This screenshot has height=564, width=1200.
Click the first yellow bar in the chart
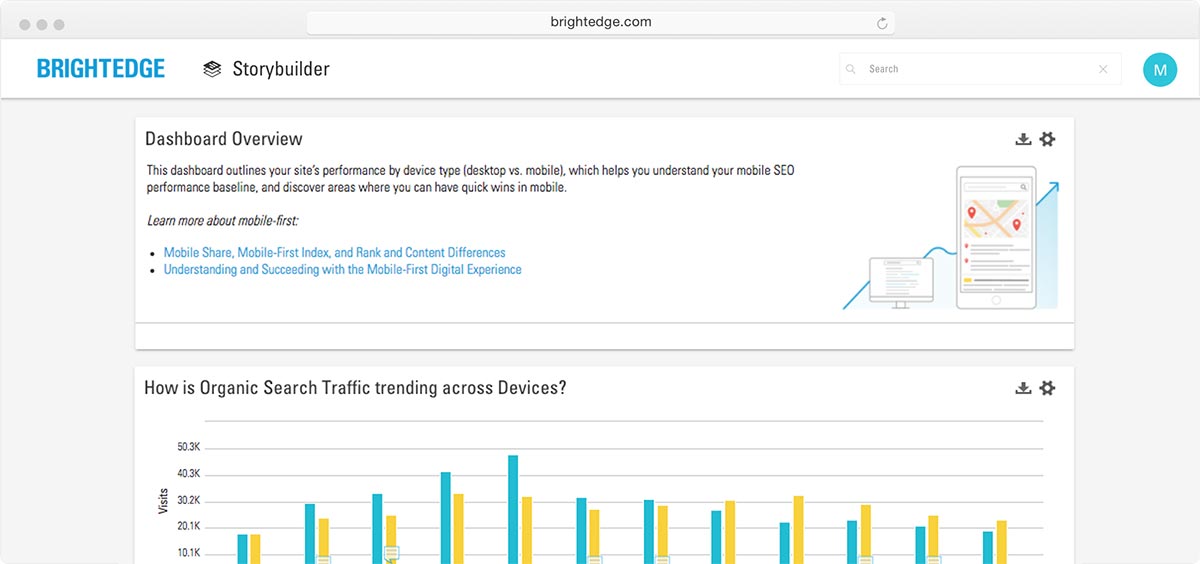[x=255, y=548]
